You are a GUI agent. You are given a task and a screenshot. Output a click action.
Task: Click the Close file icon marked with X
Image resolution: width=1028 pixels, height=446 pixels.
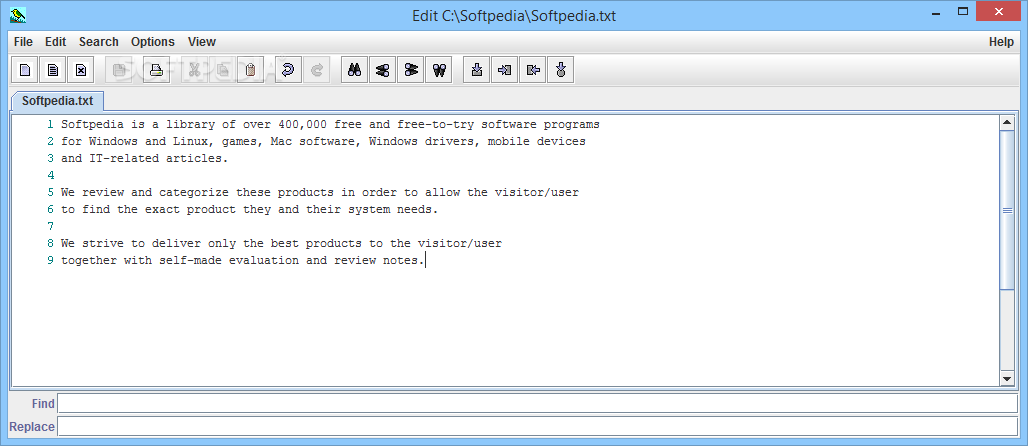[x=81, y=70]
